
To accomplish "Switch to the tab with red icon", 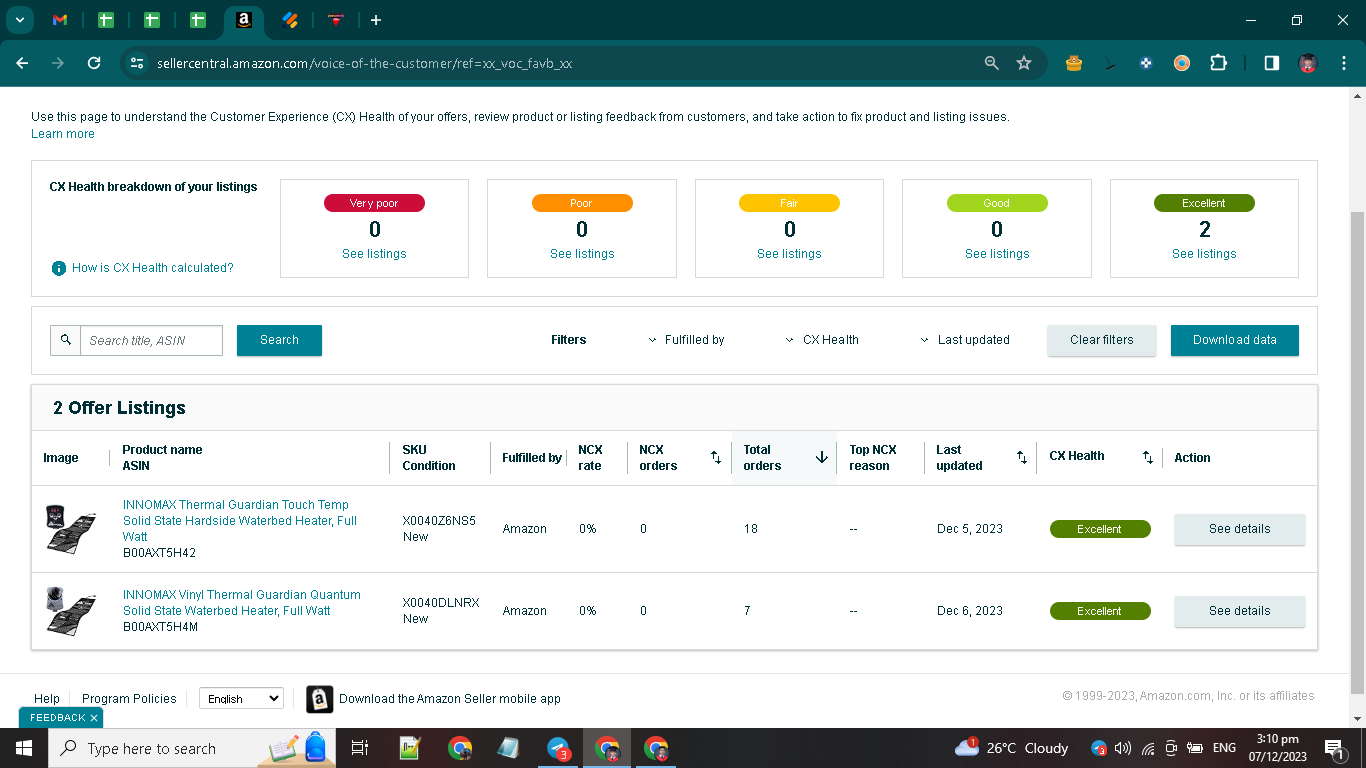I will click(336, 20).
